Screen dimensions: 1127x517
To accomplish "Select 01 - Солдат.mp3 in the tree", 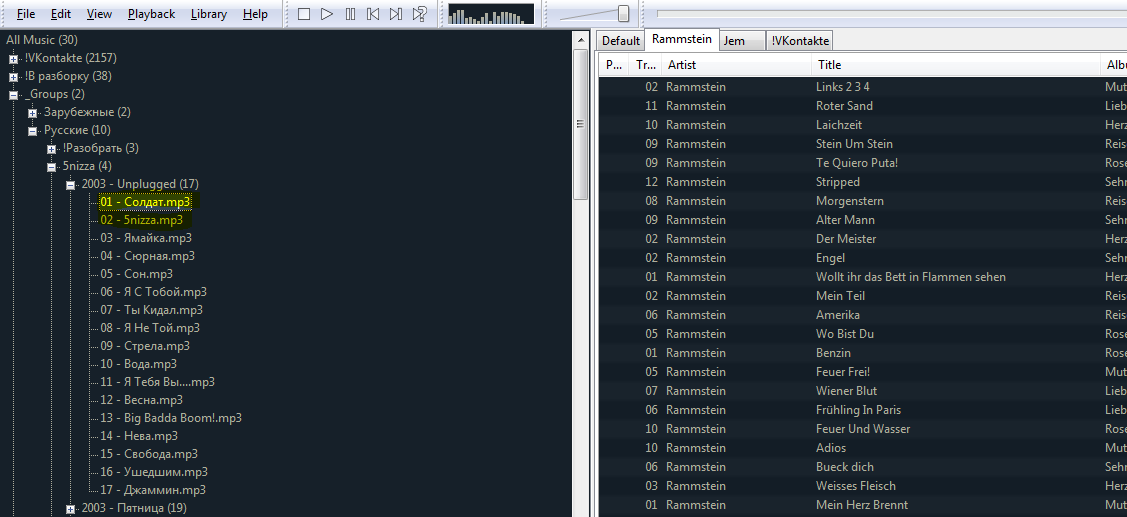I will [x=145, y=202].
